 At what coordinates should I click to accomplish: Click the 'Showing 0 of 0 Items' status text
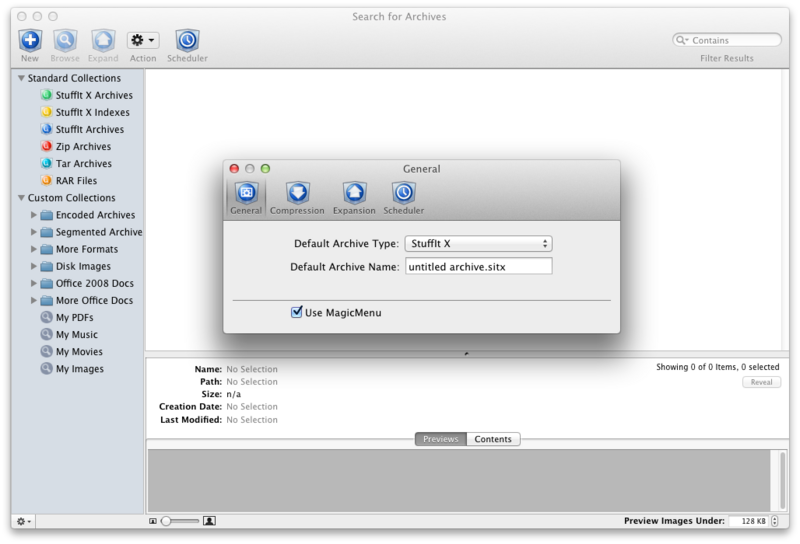(x=717, y=367)
